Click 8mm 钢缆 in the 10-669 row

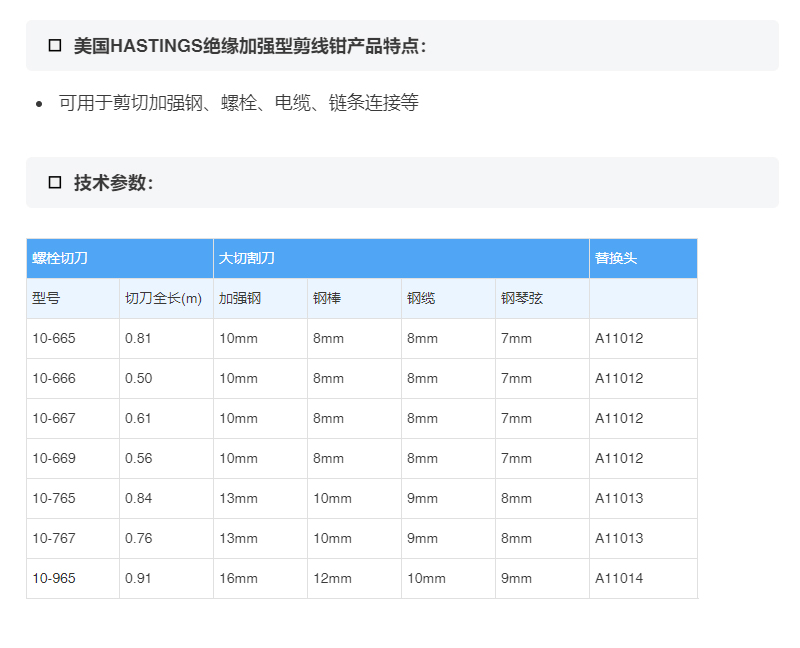point(422,458)
